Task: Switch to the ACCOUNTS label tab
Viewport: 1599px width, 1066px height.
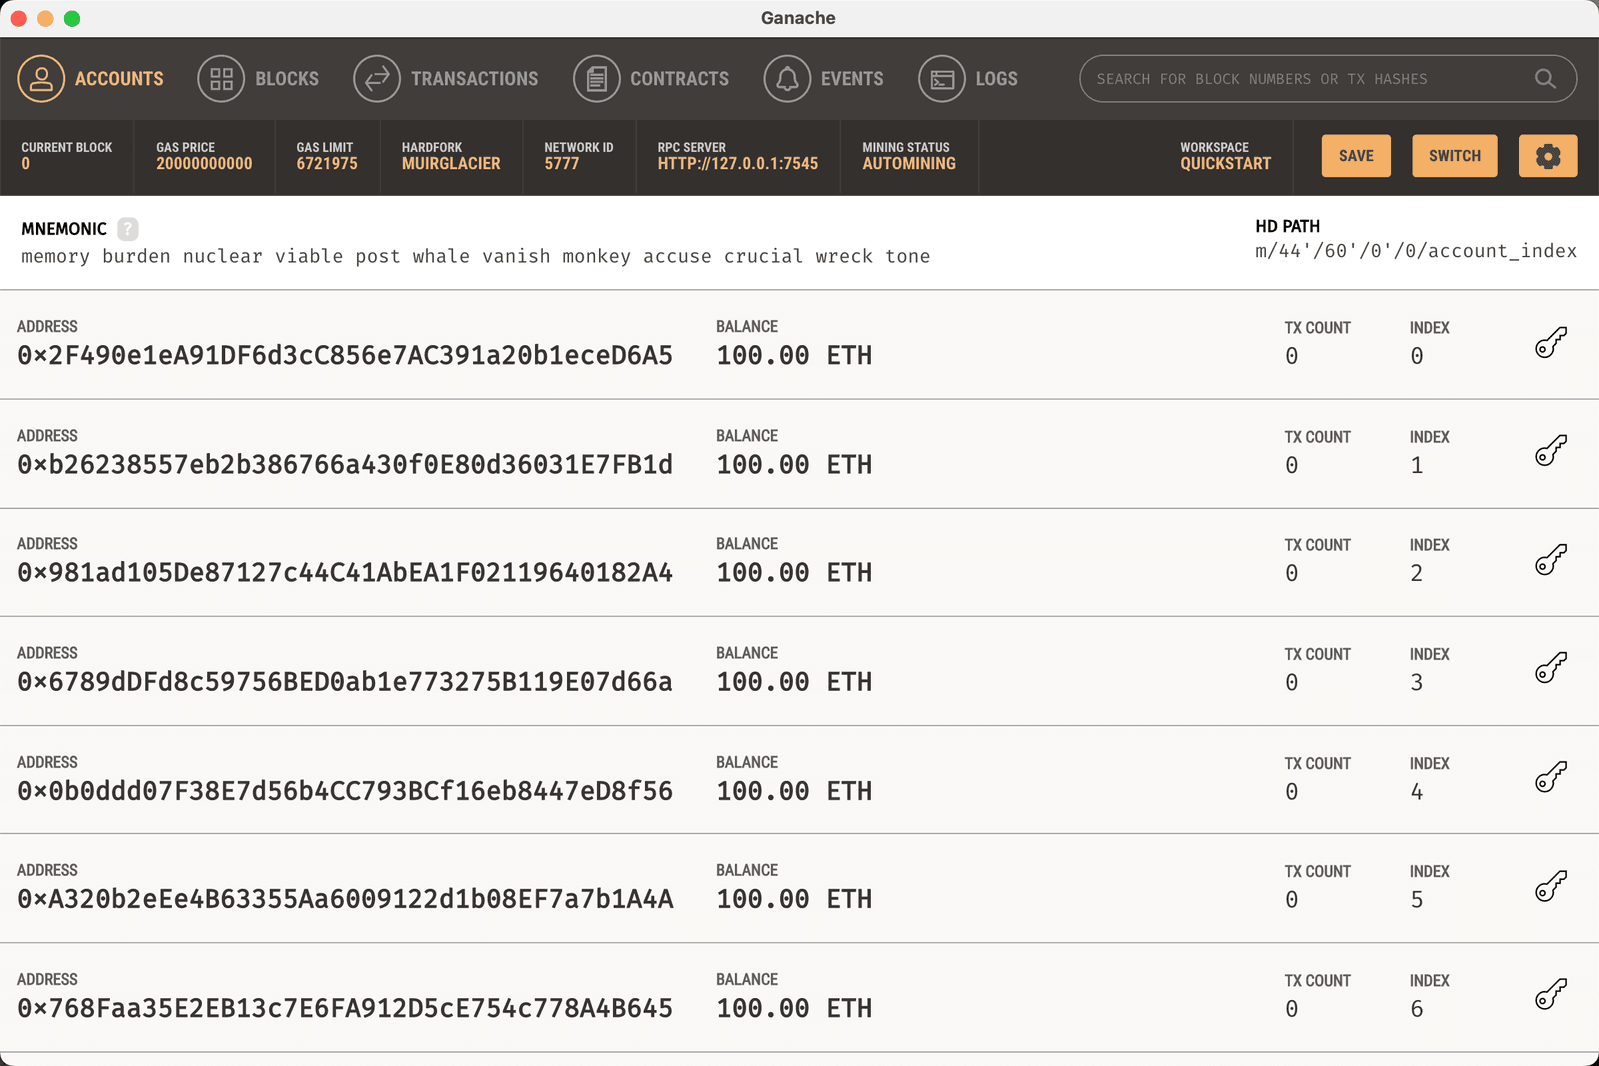Action: [x=119, y=79]
